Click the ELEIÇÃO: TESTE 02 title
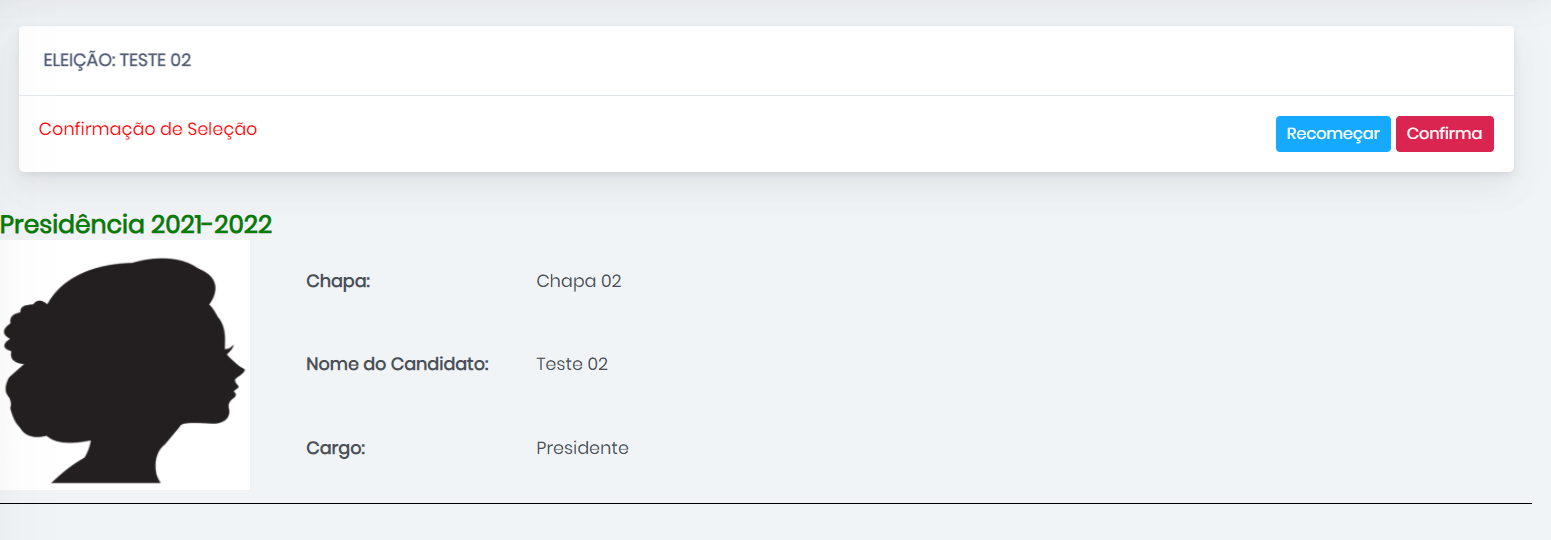This screenshot has height=540, width=1551. [x=117, y=60]
